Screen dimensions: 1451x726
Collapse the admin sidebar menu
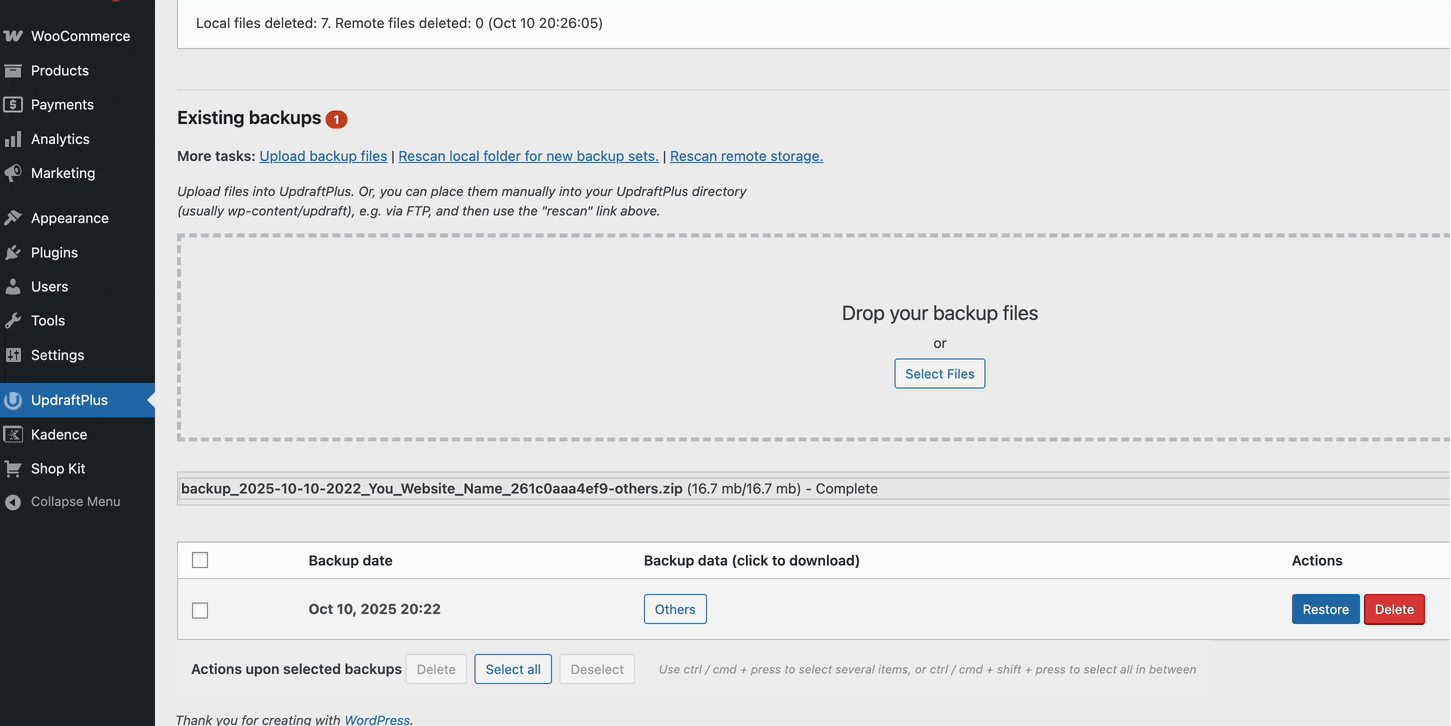point(63,501)
